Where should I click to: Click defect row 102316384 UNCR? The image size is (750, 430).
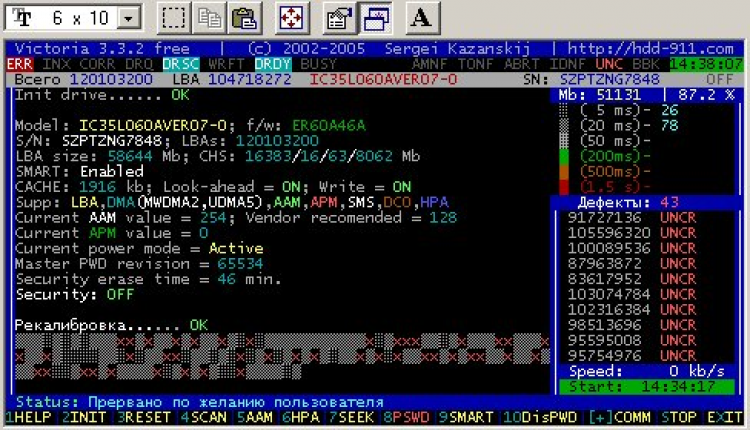pyautogui.click(x=632, y=309)
